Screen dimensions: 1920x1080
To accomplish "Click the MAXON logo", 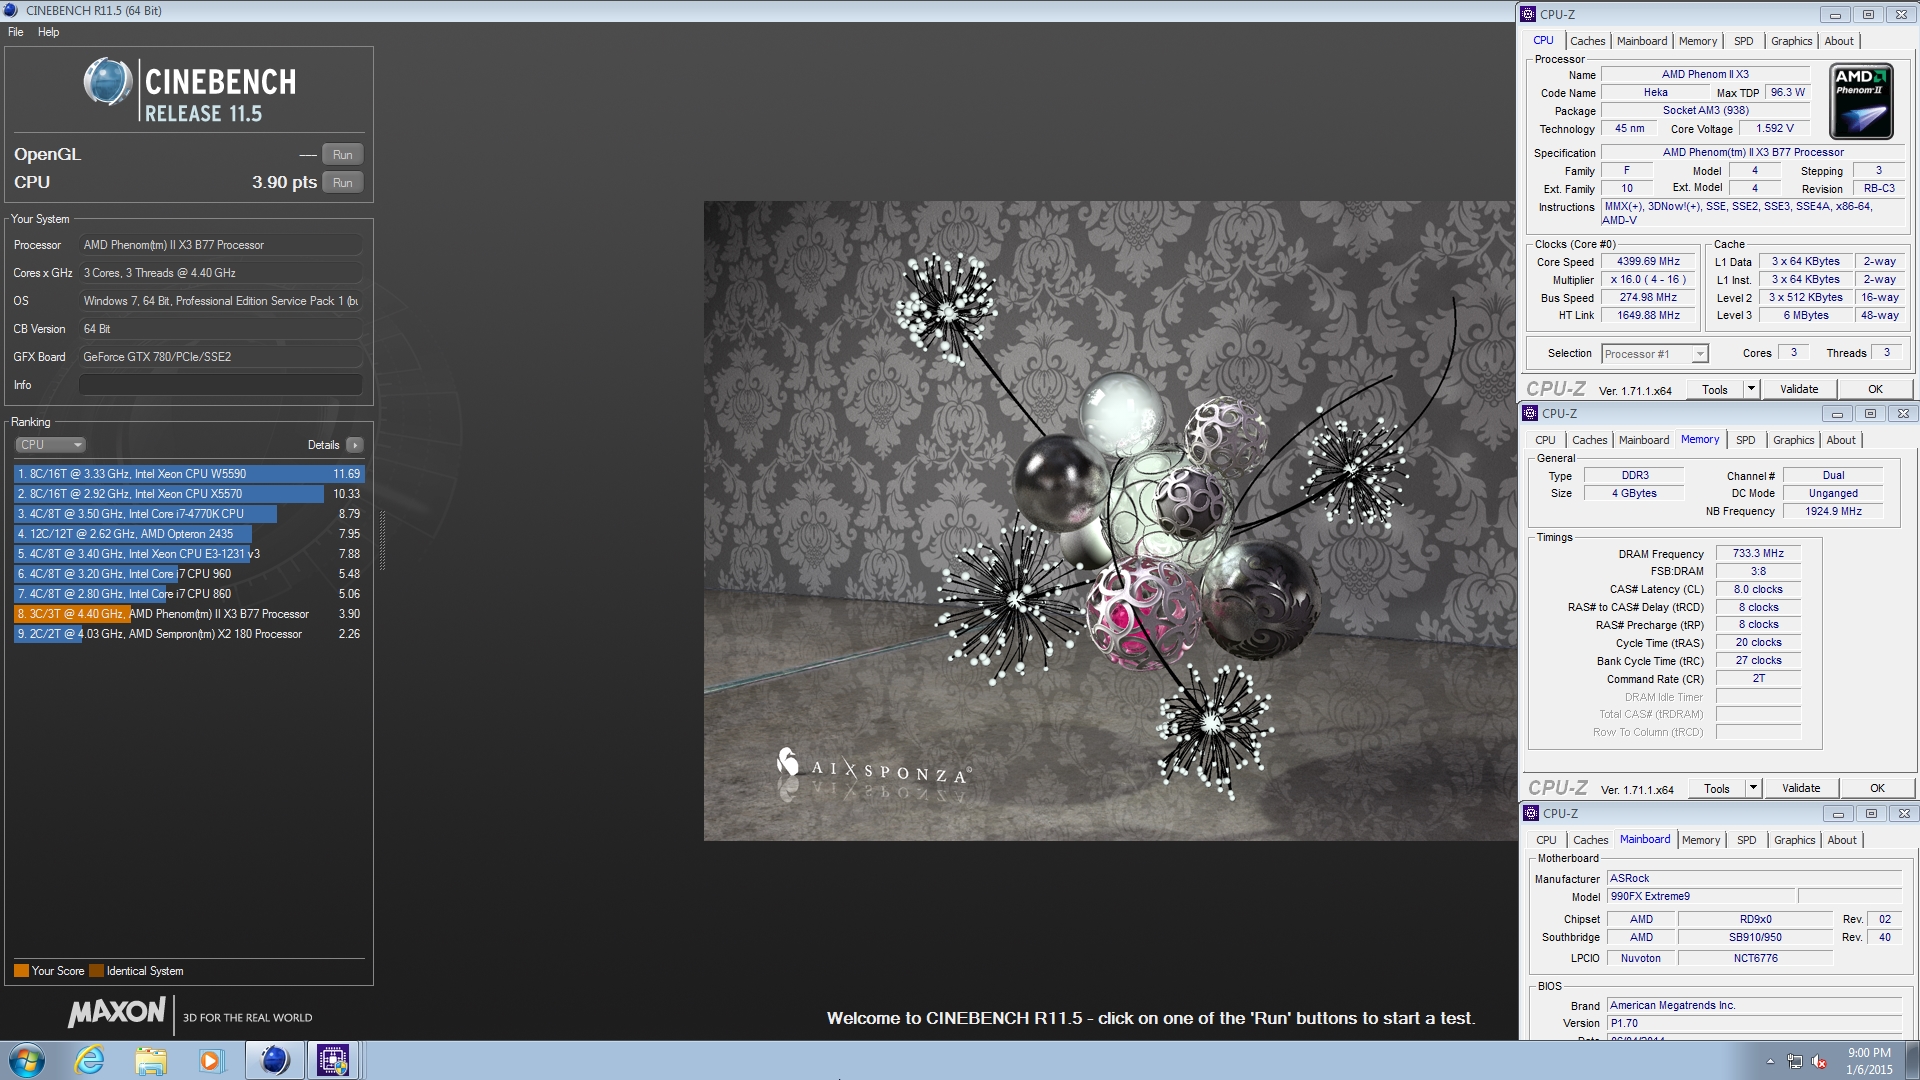I will coord(116,1013).
